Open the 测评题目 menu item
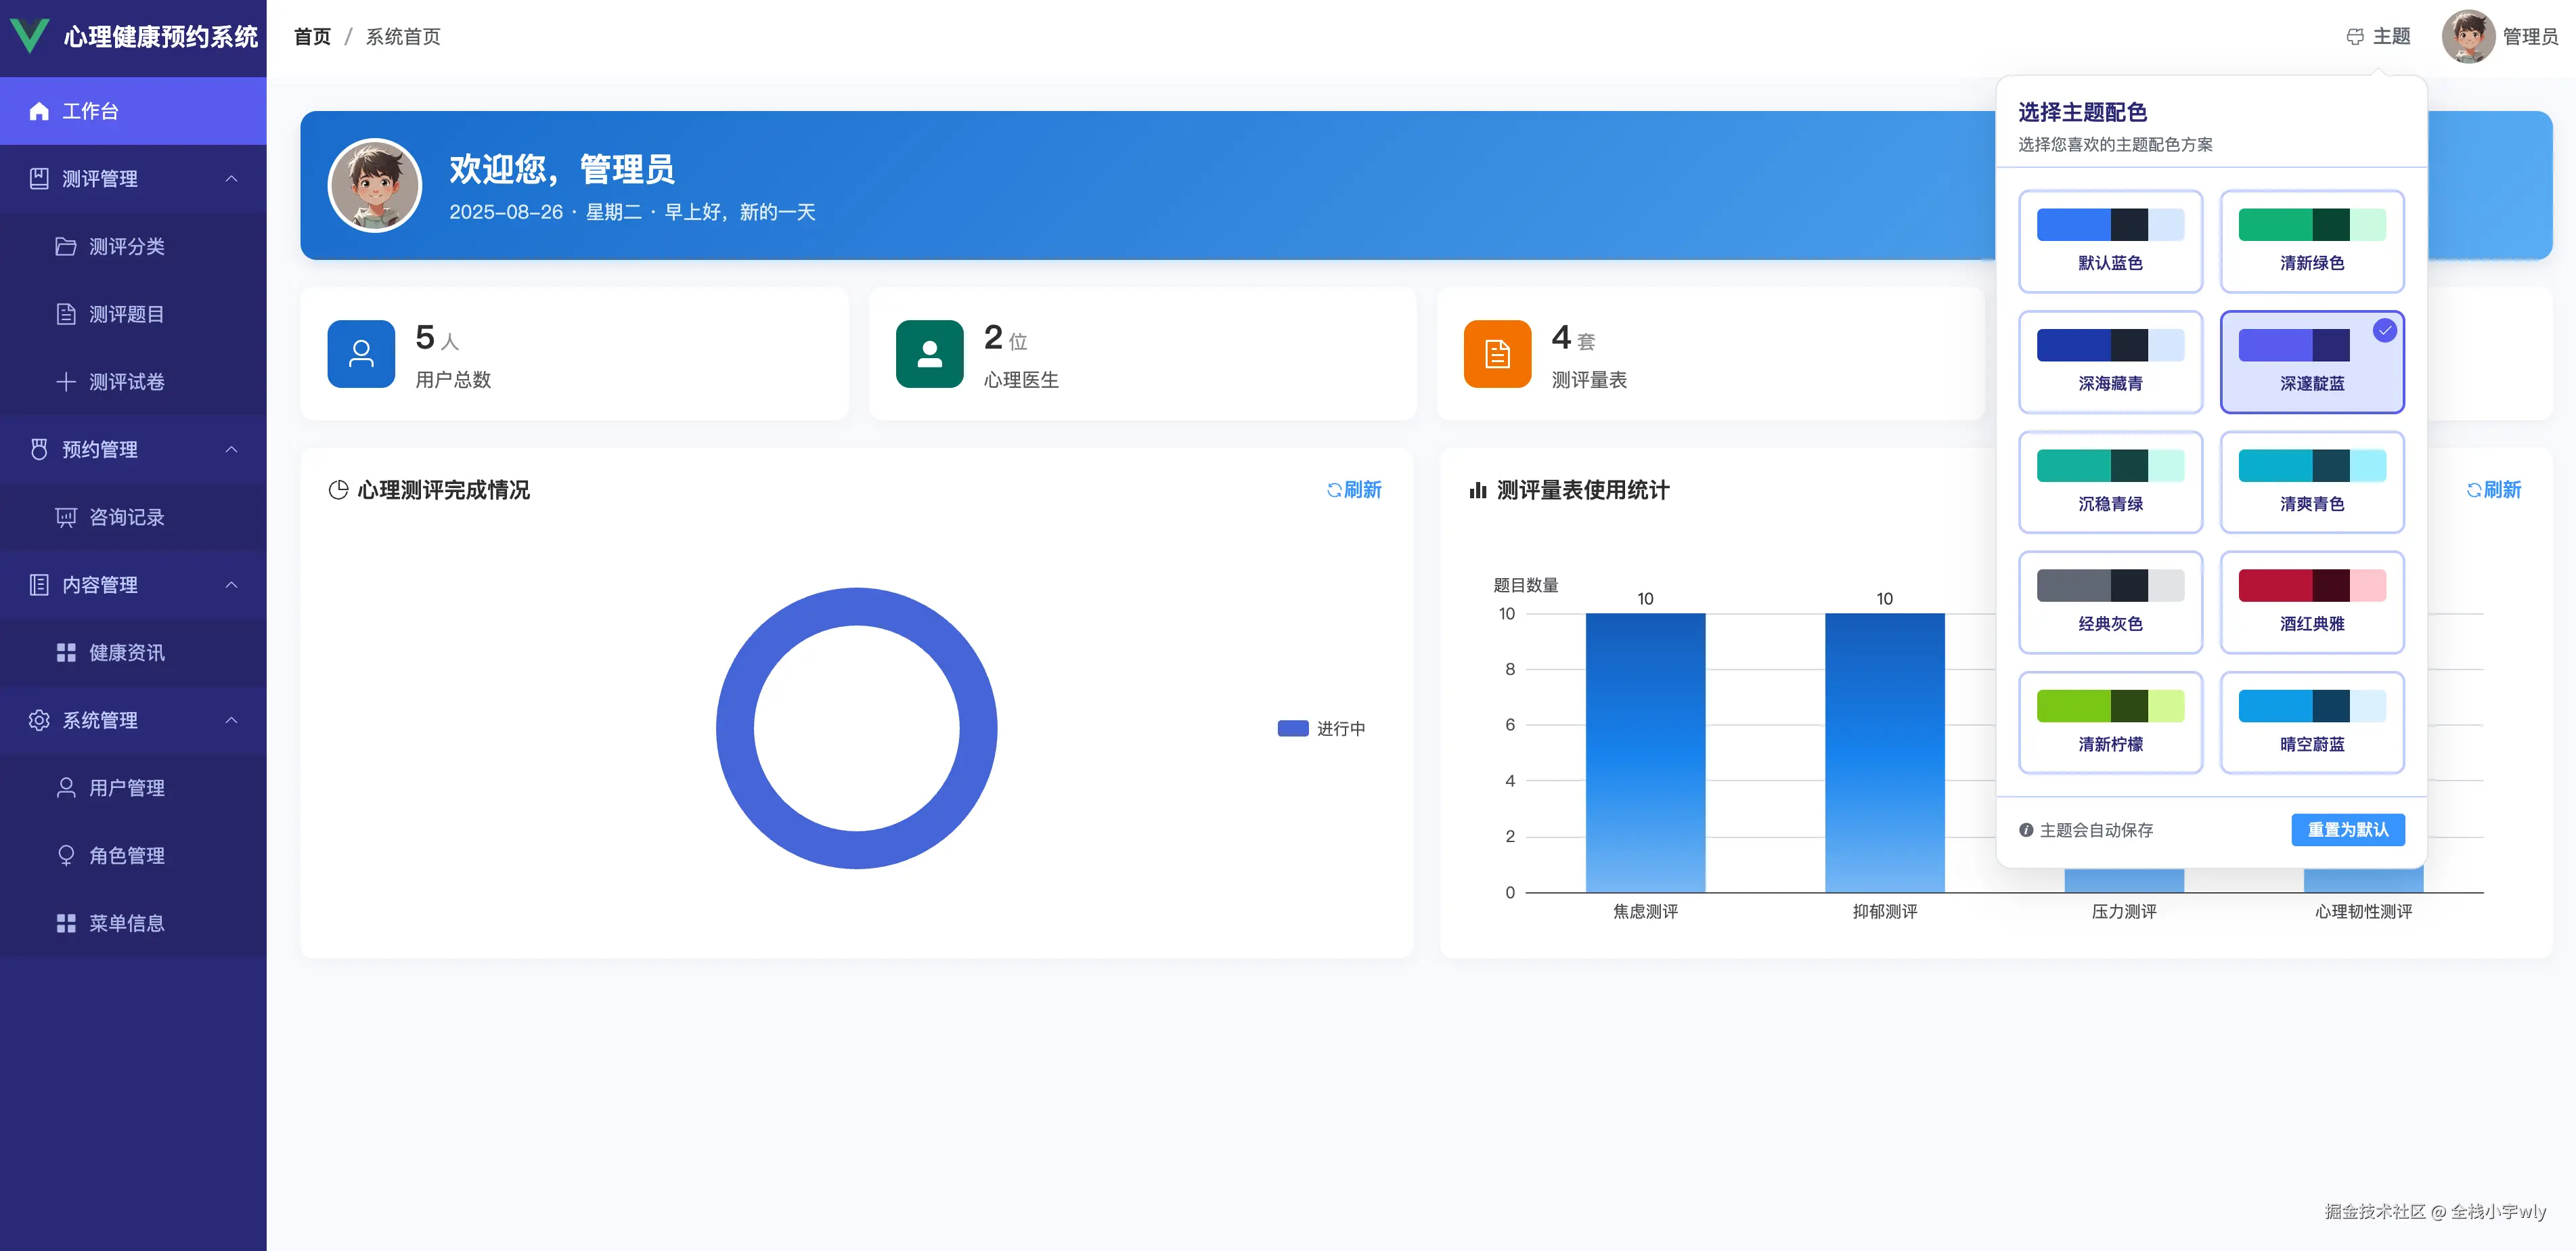This screenshot has height=1251, width=2576. 126,314
